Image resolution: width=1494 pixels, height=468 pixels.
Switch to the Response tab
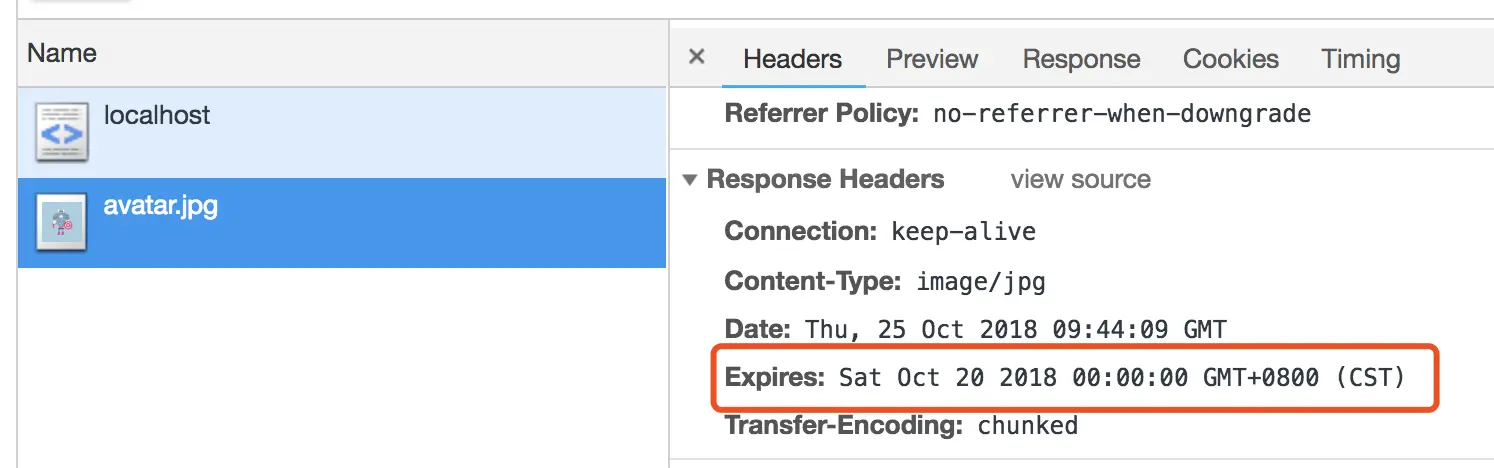click(x=1081, y=59)
